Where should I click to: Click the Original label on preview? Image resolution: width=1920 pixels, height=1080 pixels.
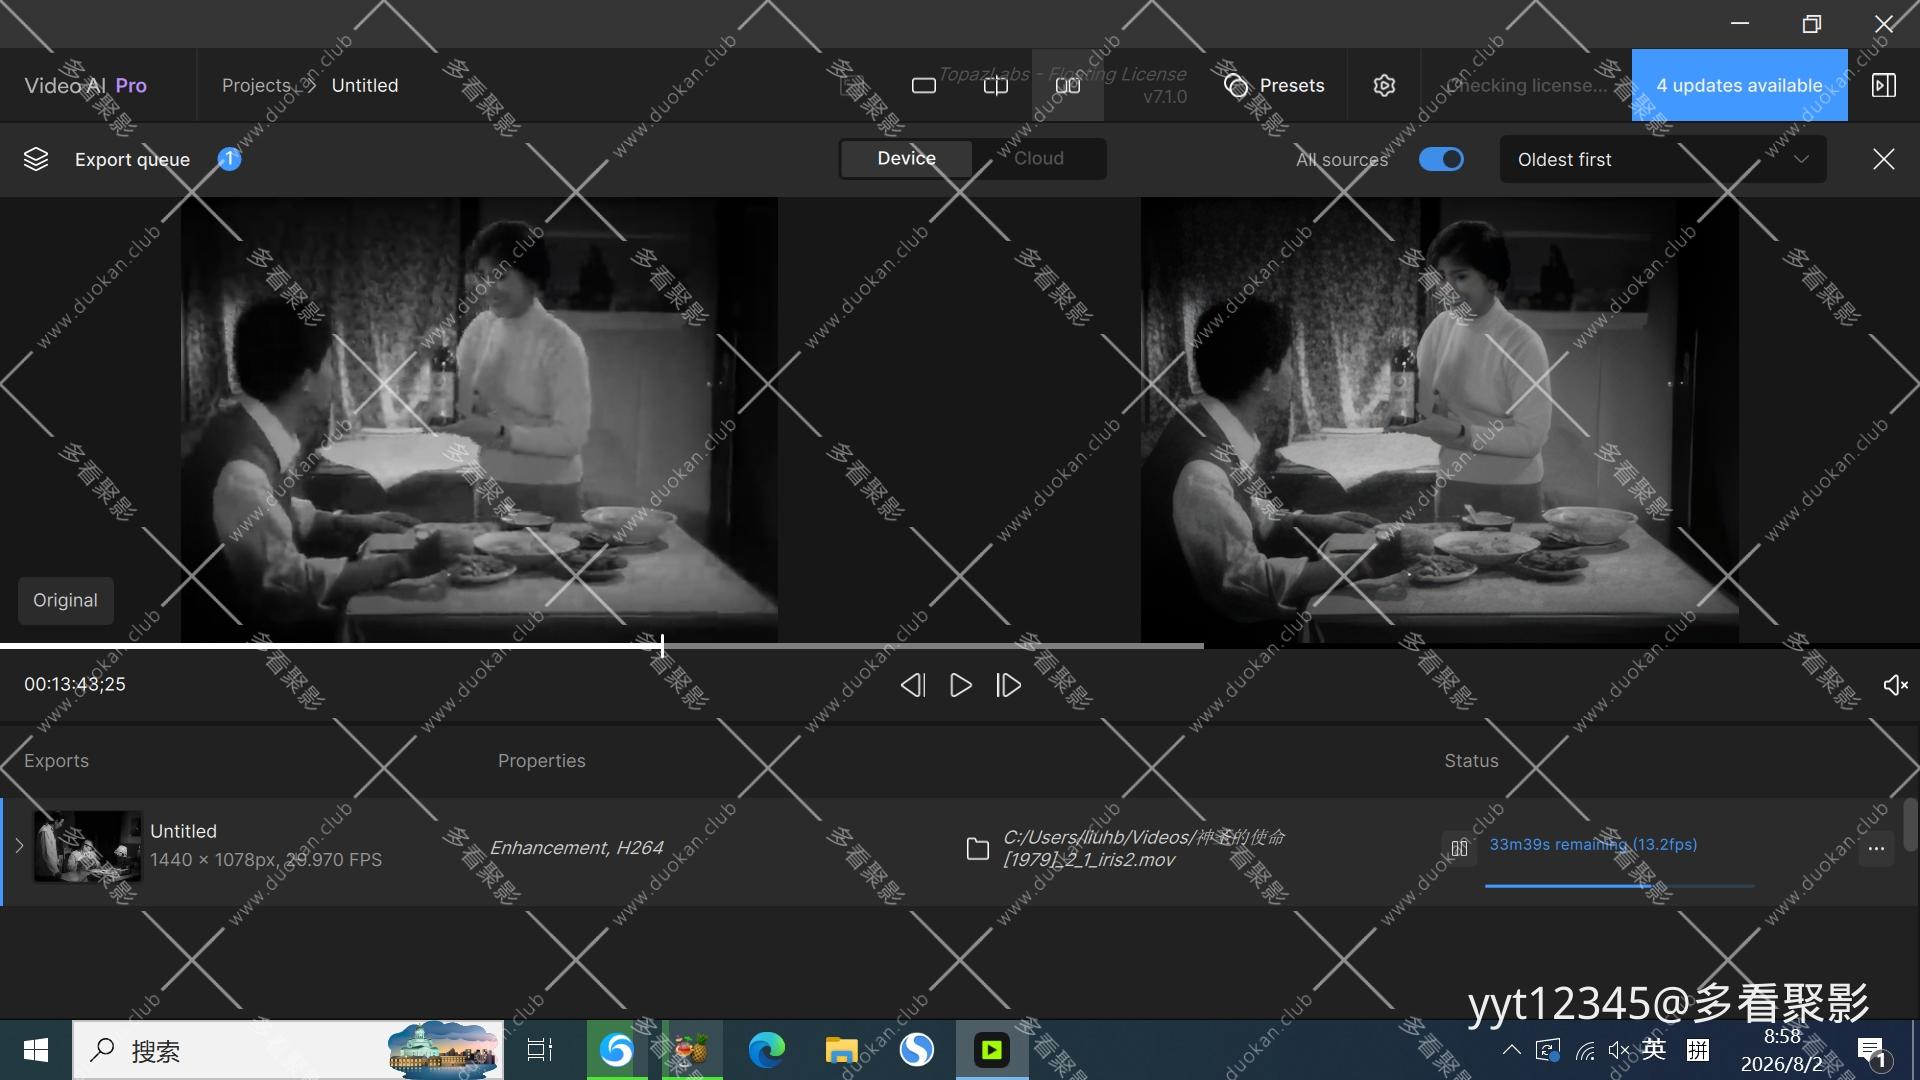pos(66,600)
